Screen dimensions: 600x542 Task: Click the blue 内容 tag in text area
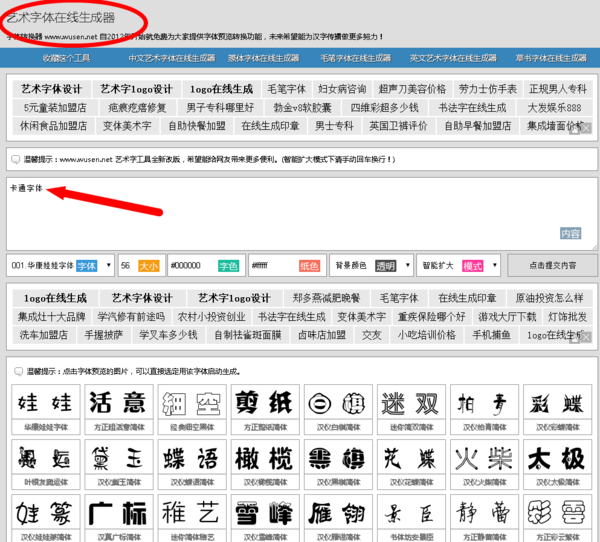[571, 233]
